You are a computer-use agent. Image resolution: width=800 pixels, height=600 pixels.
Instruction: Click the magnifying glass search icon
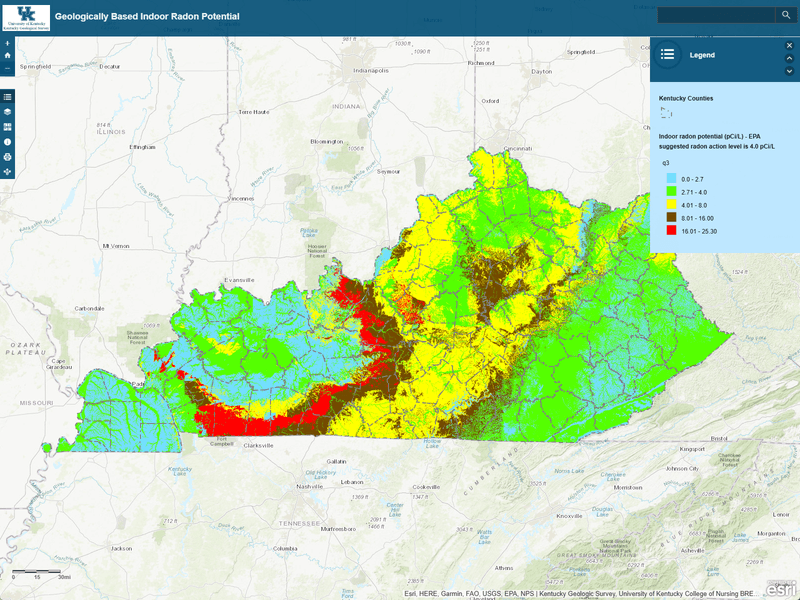[x=787, y=15]
